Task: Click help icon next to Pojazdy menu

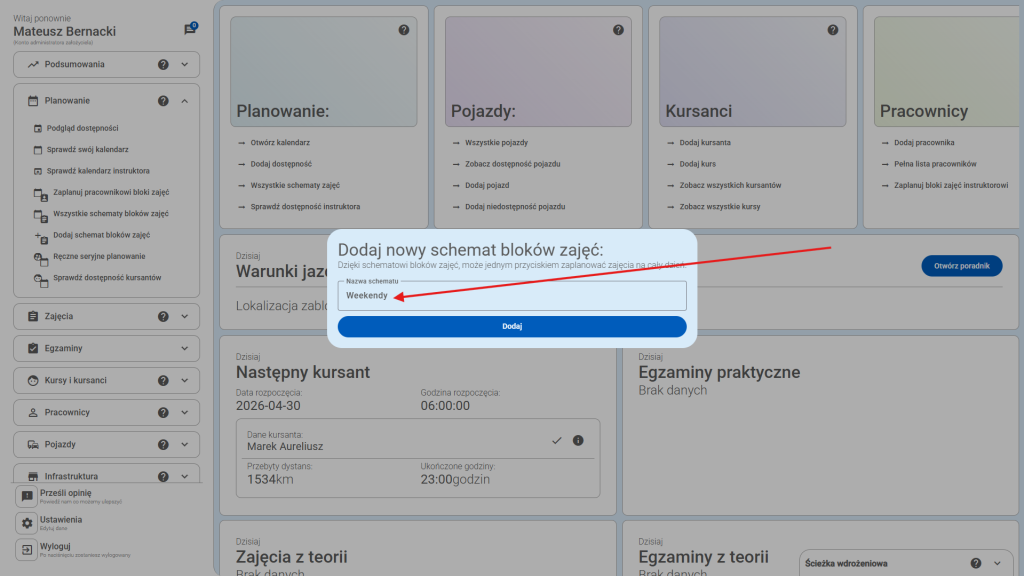Action: click(163, 445)
